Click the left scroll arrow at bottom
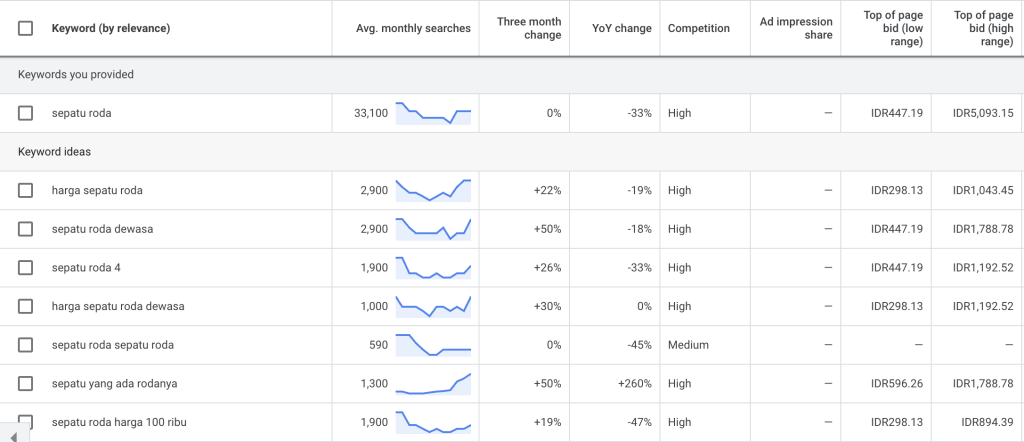The width and height of the screenshot is (1024, 442). (x=14, y=436)
